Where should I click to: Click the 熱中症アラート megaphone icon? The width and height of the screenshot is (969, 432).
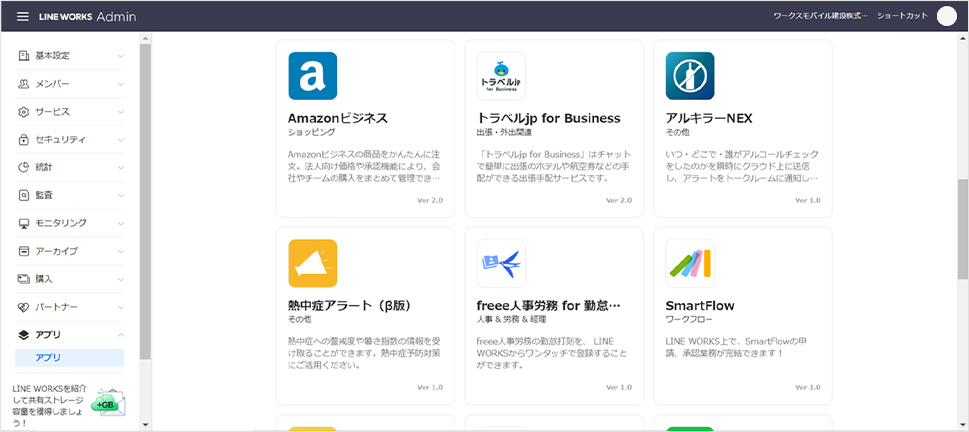[313, 263]
